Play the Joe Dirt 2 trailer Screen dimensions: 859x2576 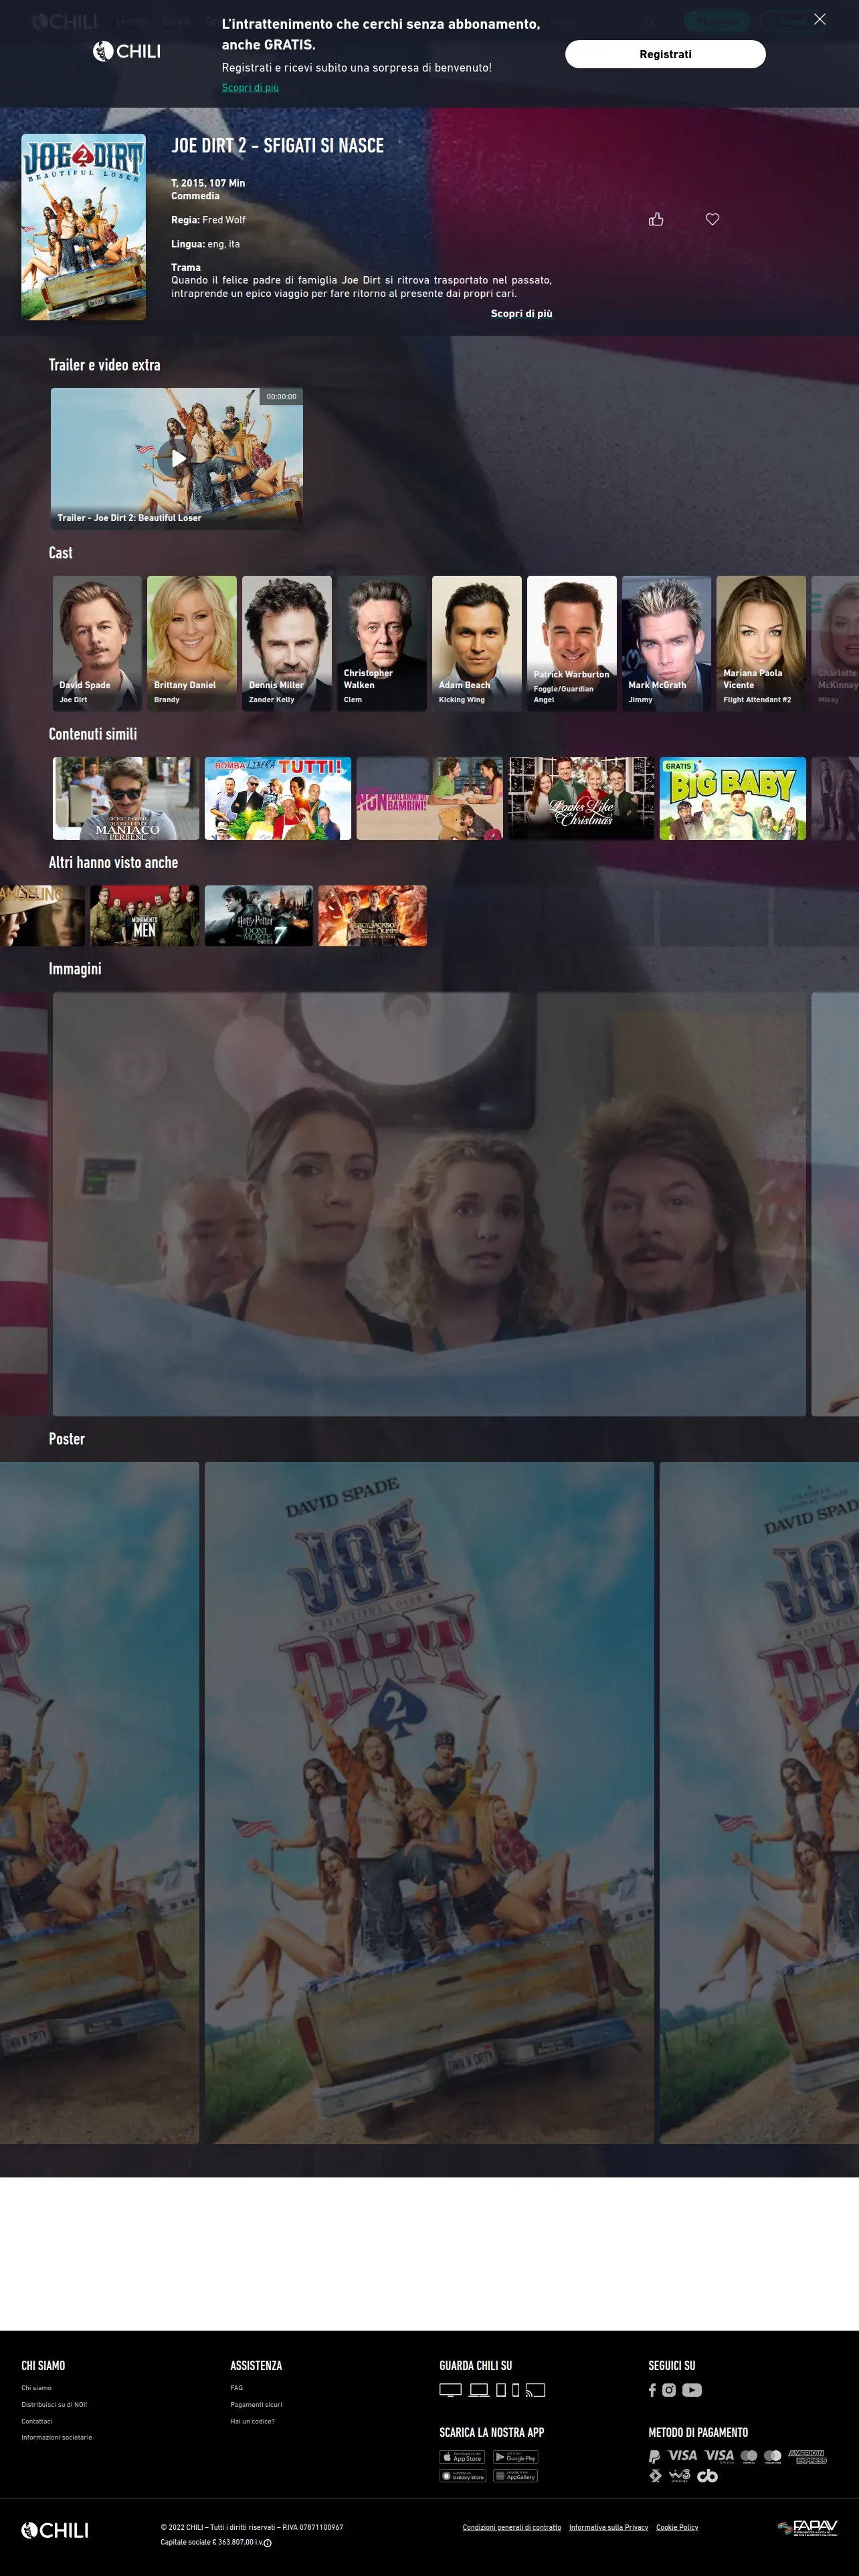click(177, 458)
